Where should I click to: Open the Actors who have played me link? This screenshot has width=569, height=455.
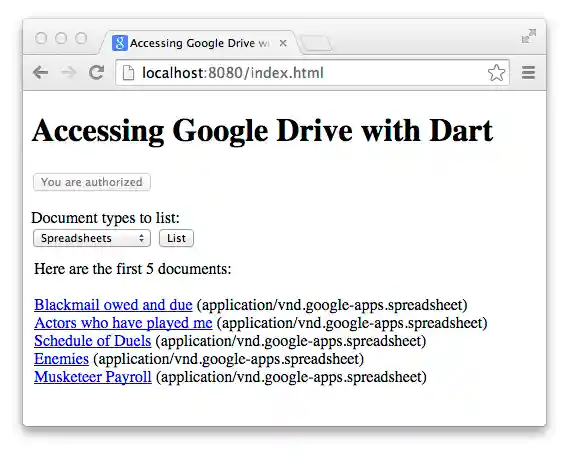pyautogui.click(x=123, y=323)
